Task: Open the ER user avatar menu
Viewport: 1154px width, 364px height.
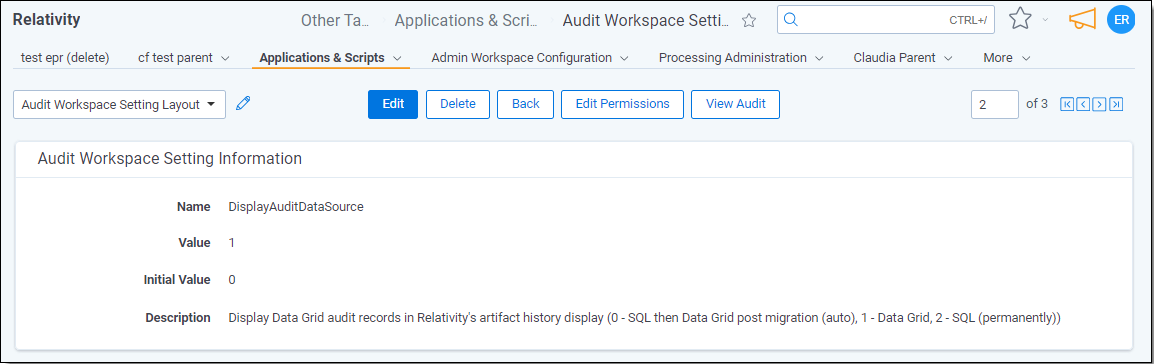Action: (1122, 20)
